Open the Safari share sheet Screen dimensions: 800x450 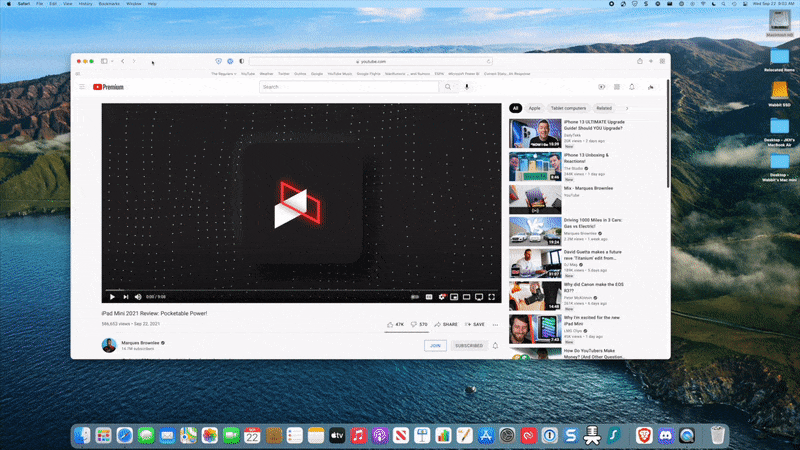click(639, 61)
